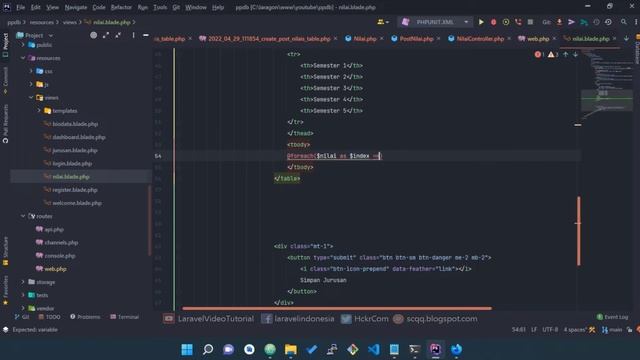Open File Explorer from taskbar
The image size is (640, 360).
click(x=291, y=349)
